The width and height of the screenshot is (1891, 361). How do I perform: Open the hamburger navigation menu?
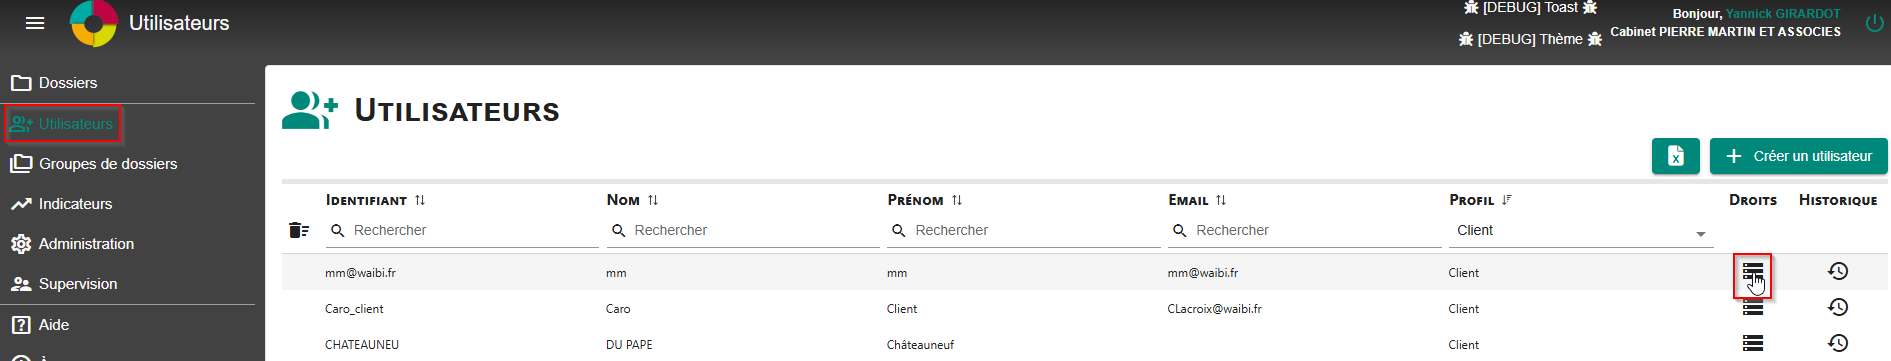tap(35, 23)
